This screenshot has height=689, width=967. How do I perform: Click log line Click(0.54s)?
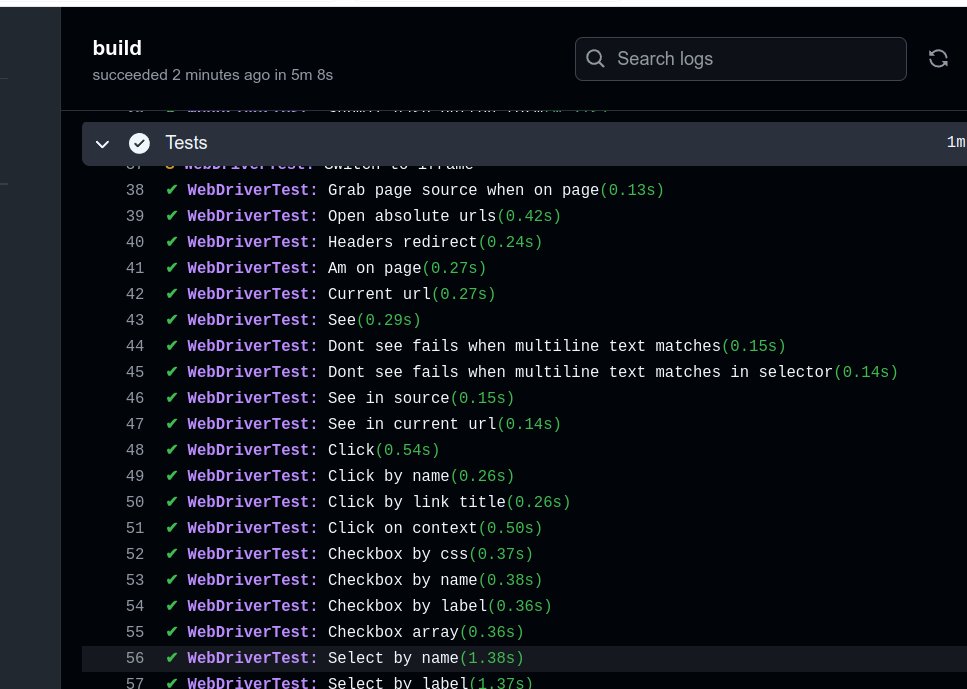click(x=303, y=450)
